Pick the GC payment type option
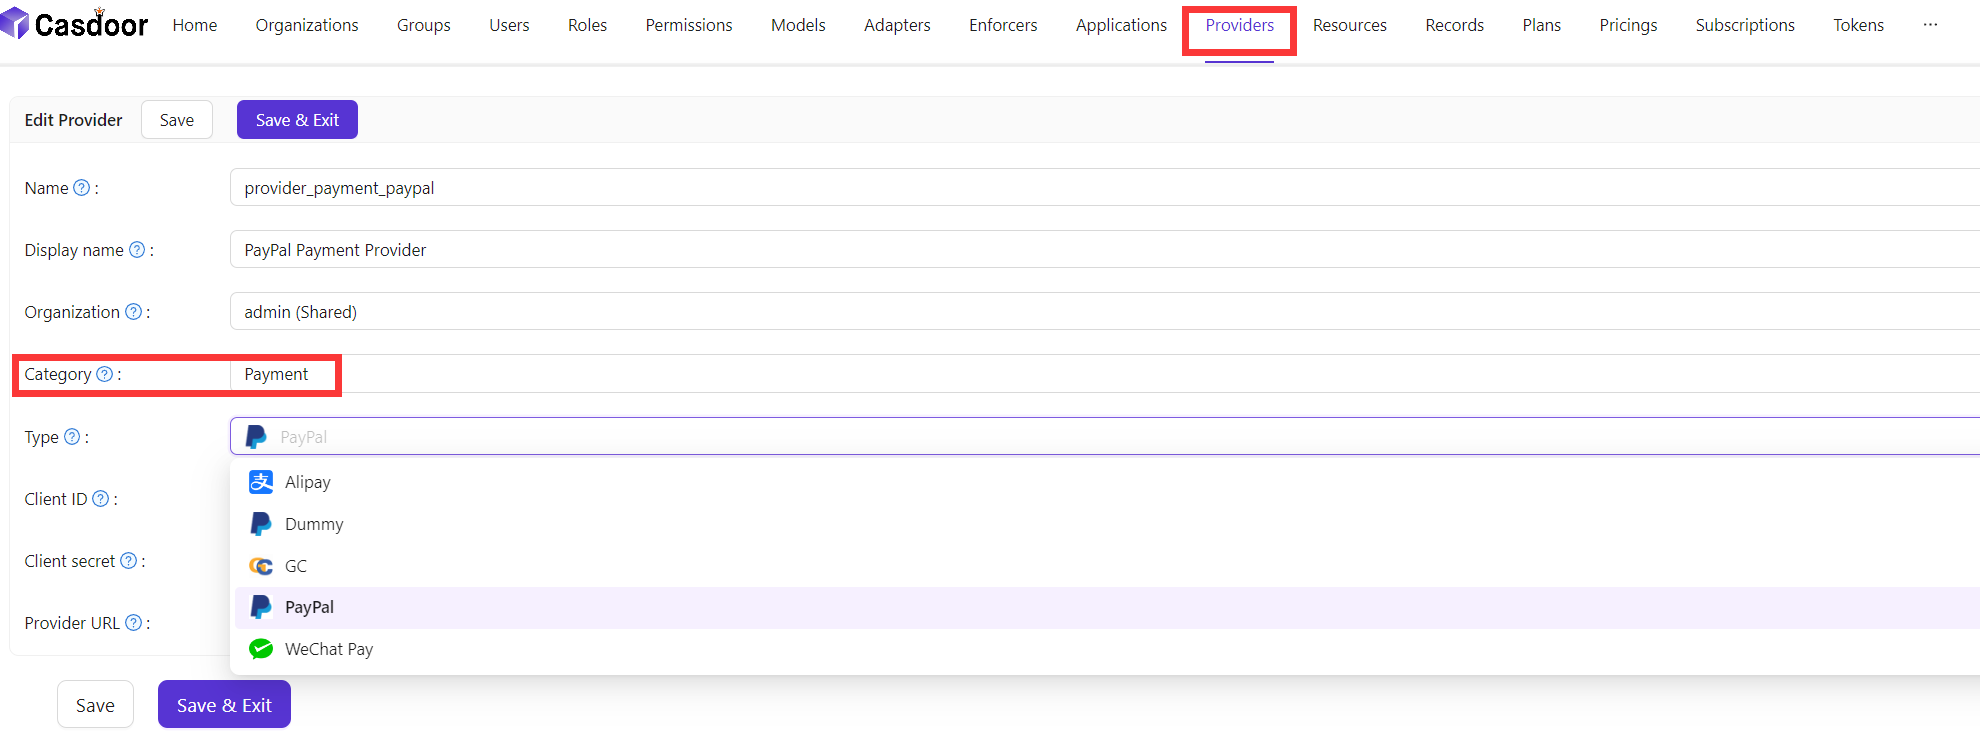Viewport: 1980px width, 753px height. click(296, 566)
